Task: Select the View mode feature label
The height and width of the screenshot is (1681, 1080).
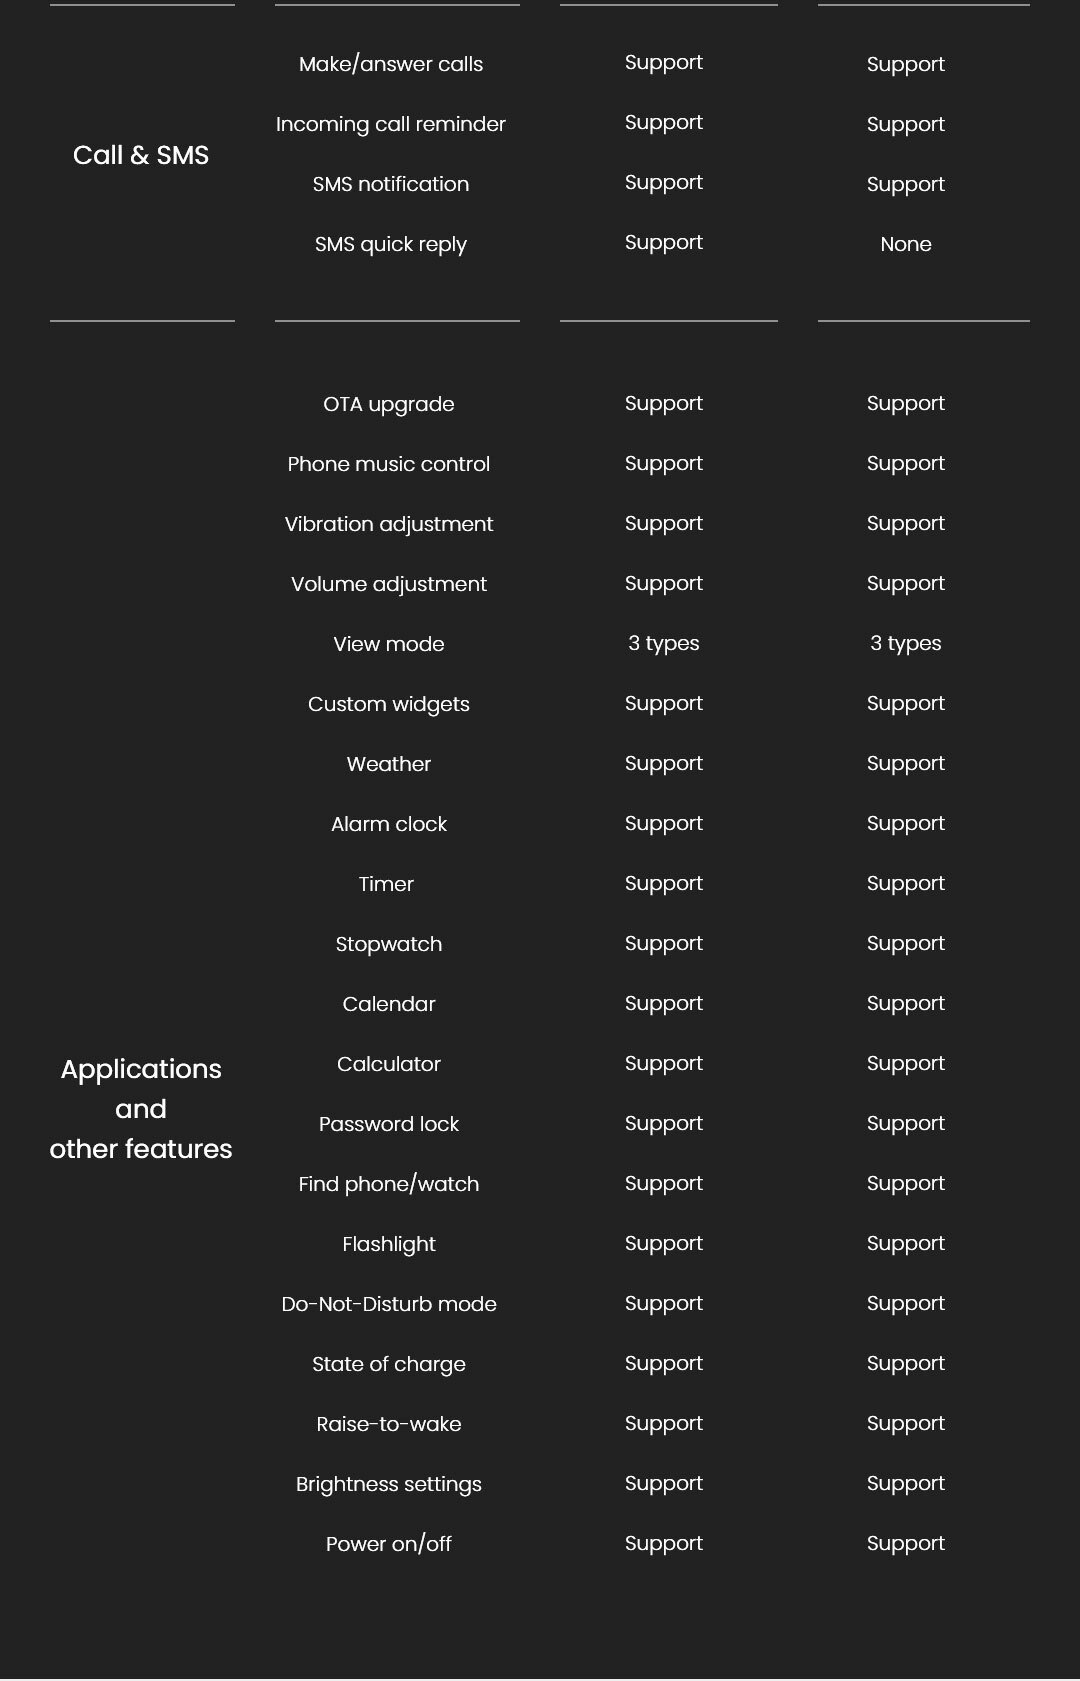Action: pyautogui.click(x=389, y=644)
